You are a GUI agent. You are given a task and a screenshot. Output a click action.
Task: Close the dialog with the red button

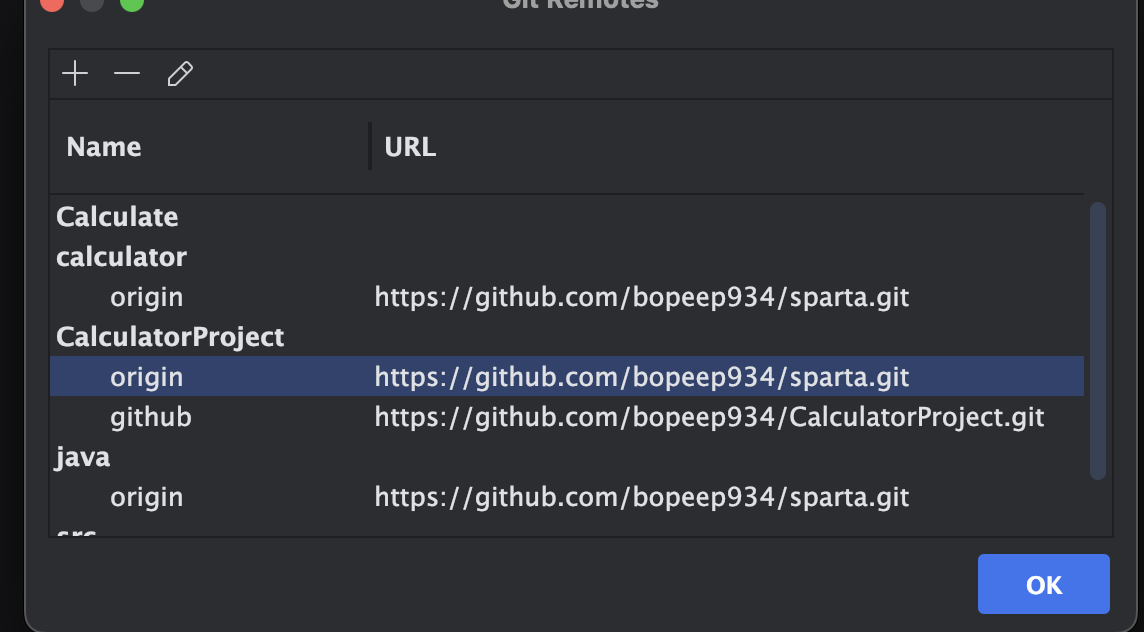(x=52, y=3)
